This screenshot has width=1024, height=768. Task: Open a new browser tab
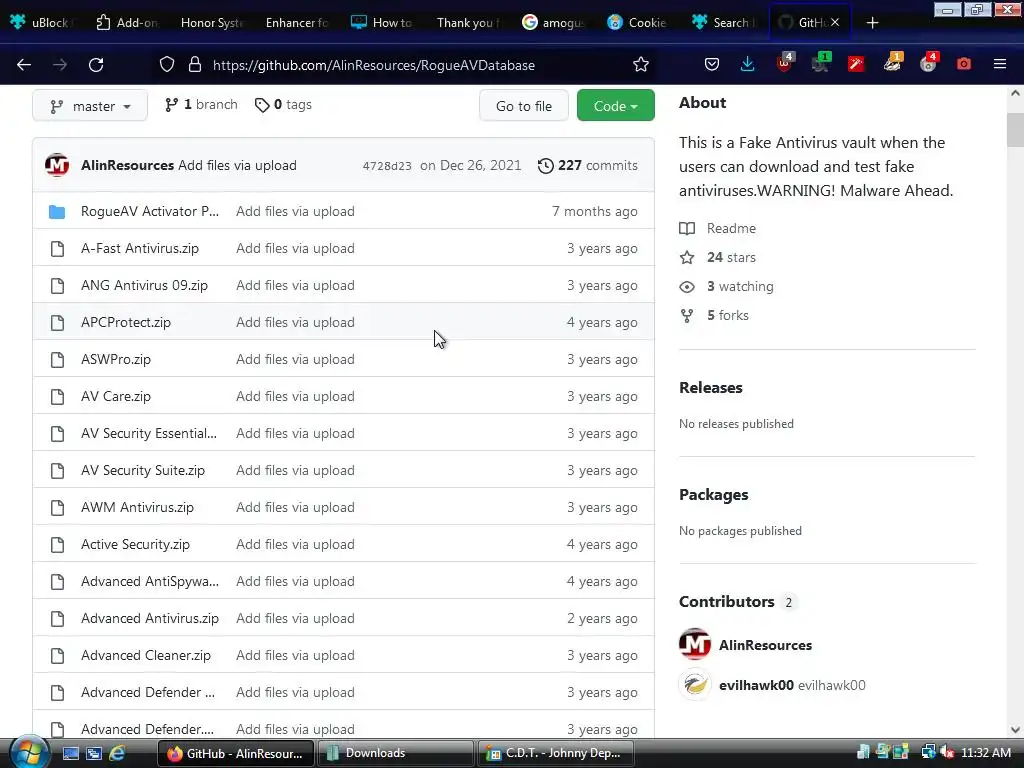(872, 23)
